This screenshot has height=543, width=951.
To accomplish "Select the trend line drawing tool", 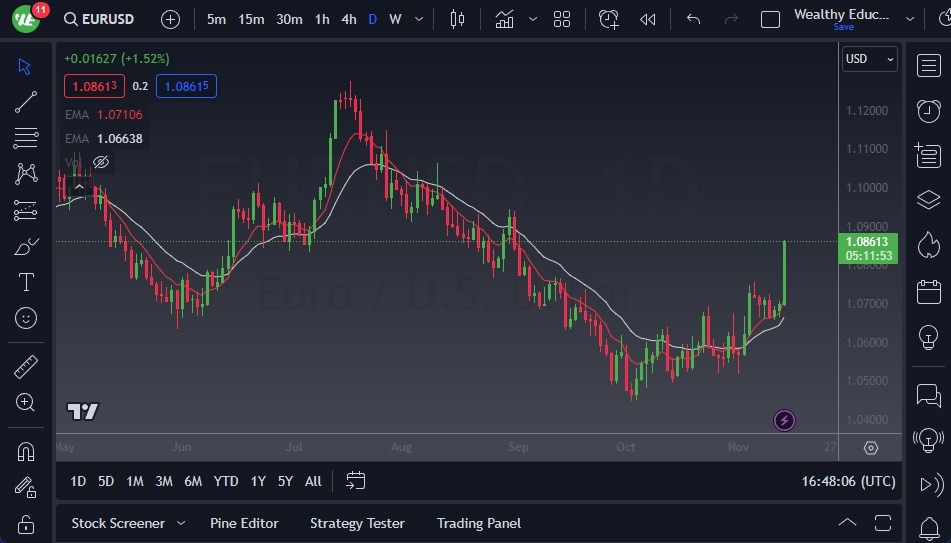I will [26, 102].
